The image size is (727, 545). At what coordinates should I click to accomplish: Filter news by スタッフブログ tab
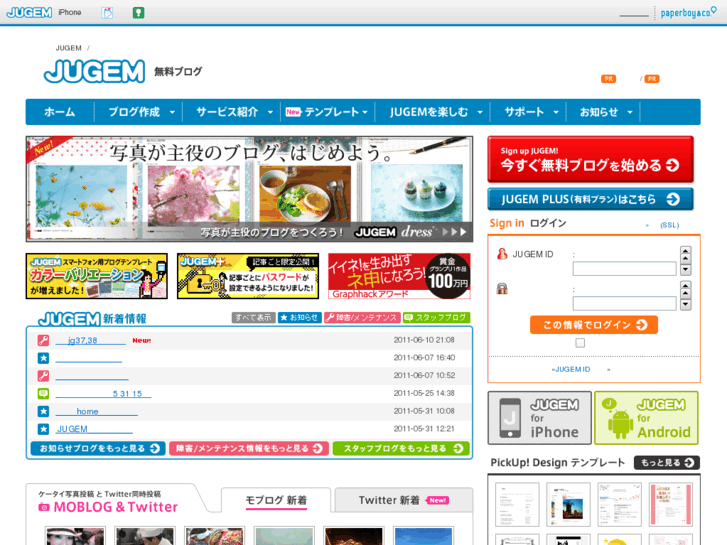[x=436, y=318]
